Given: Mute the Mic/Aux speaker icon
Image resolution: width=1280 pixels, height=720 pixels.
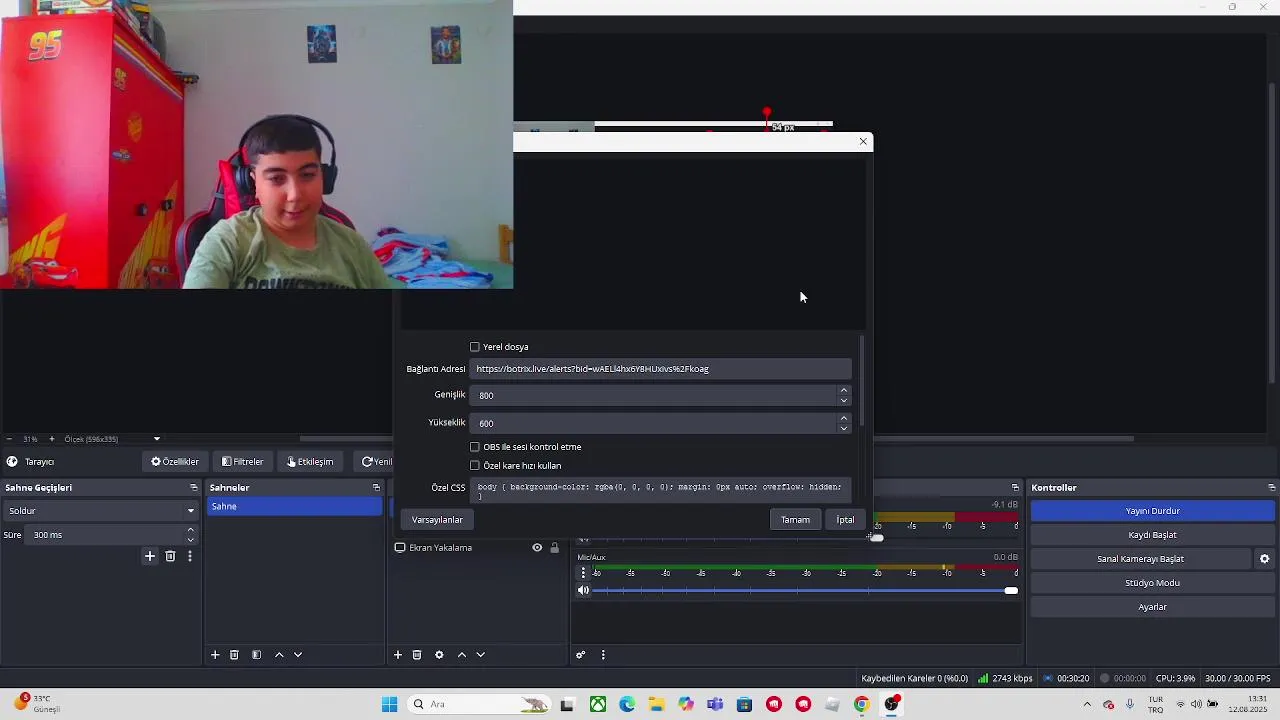Looking at the screenshot, I should click(x=584, y=590).
